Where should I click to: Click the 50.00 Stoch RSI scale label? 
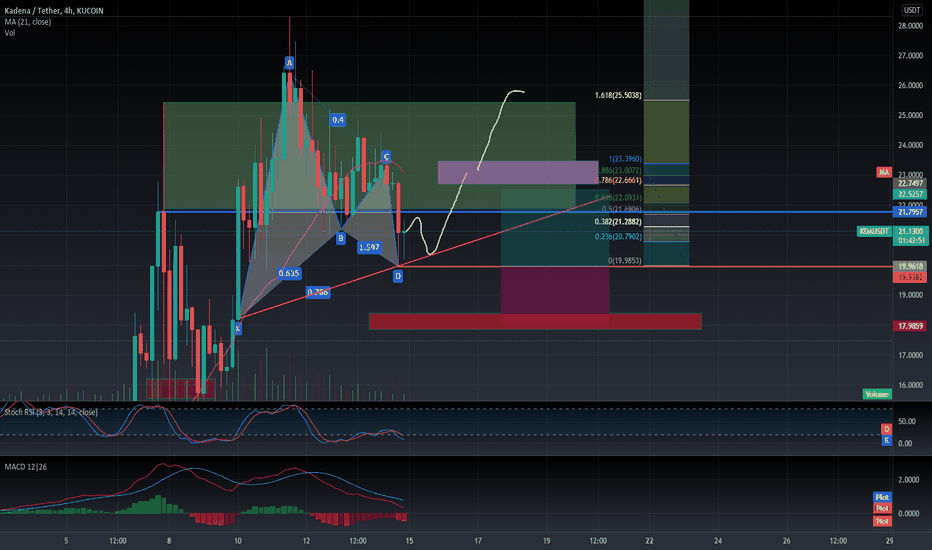coord(906,422)
